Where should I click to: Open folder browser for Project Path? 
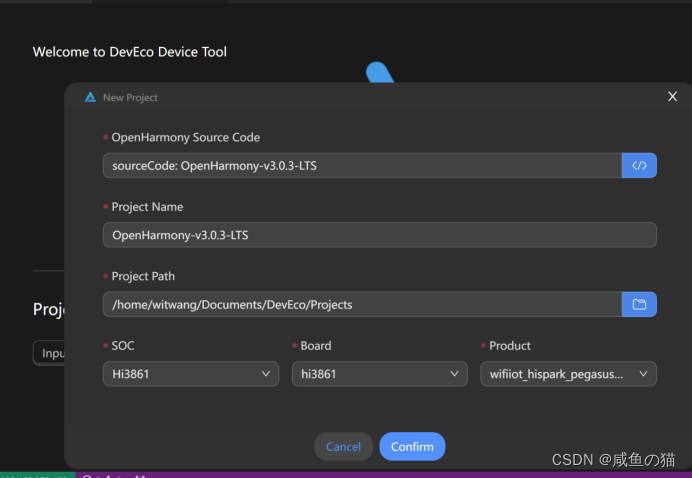[639, 304]
